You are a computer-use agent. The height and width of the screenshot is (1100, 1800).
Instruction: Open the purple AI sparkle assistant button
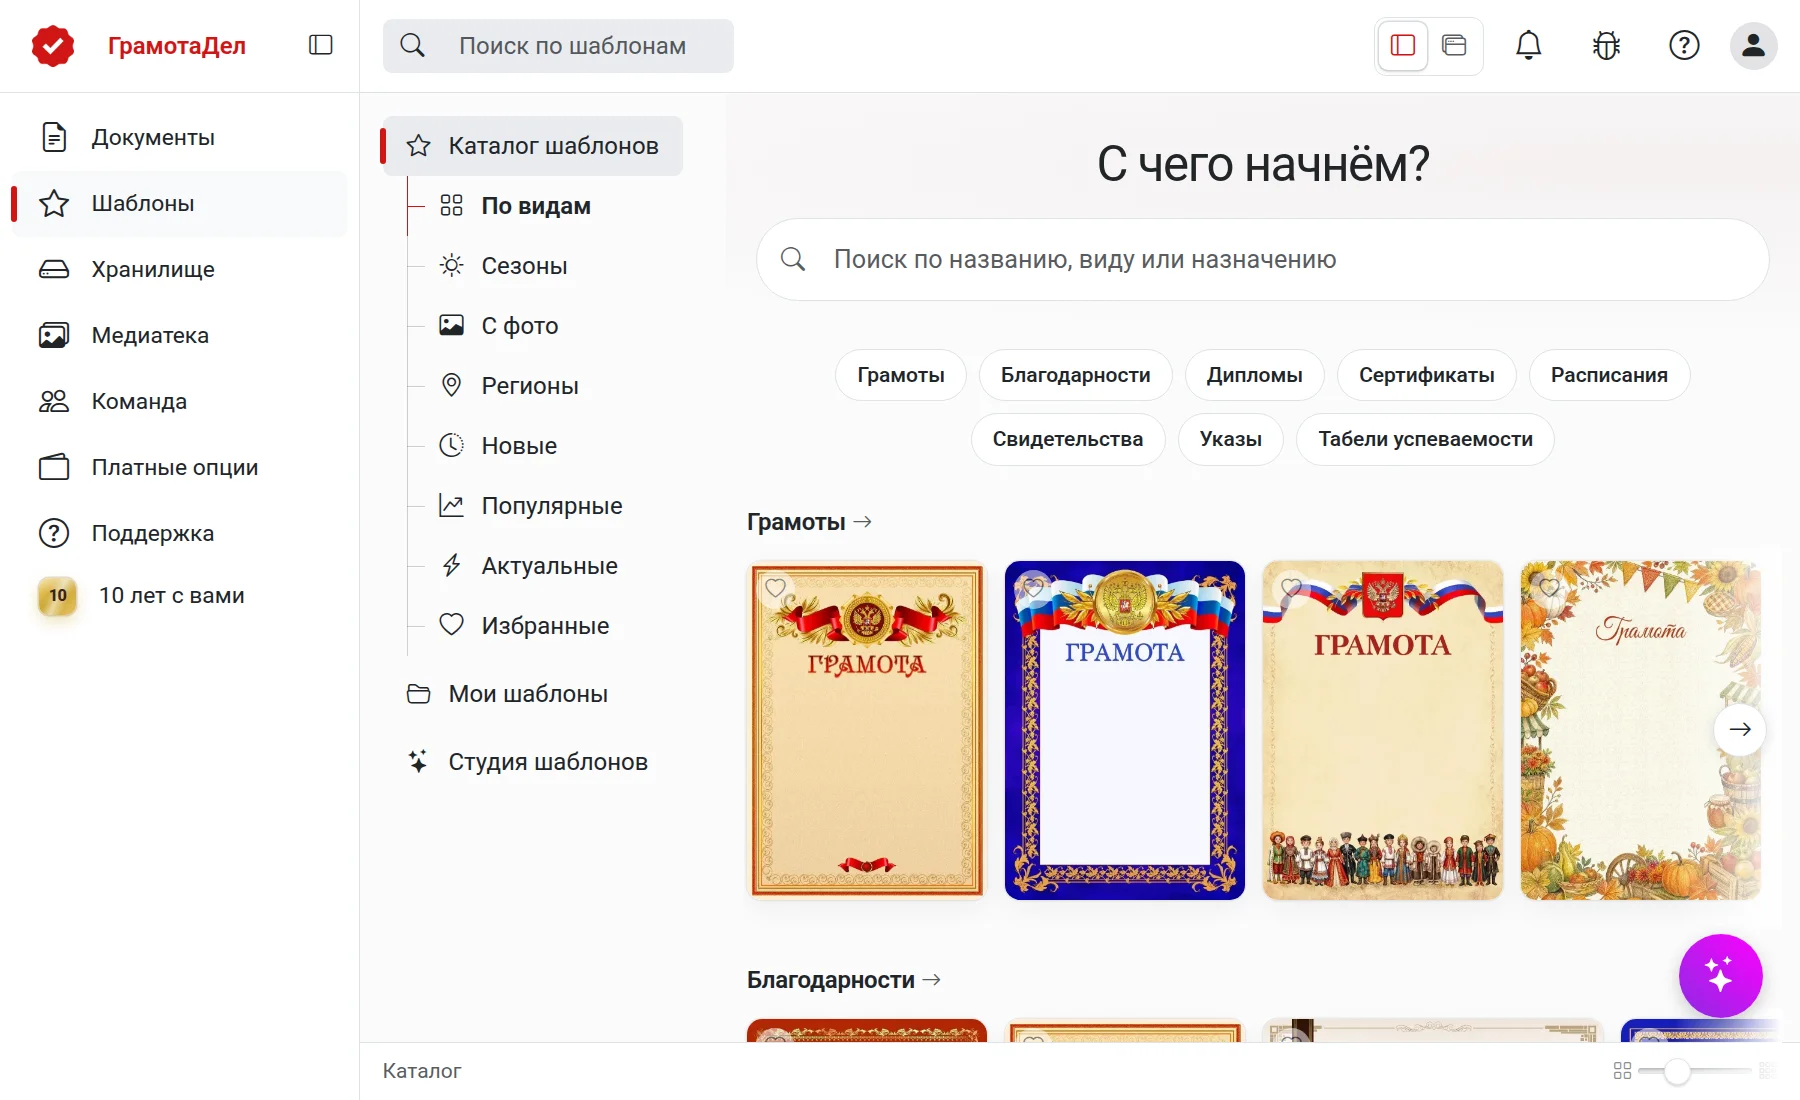[x=1720, y=975]
